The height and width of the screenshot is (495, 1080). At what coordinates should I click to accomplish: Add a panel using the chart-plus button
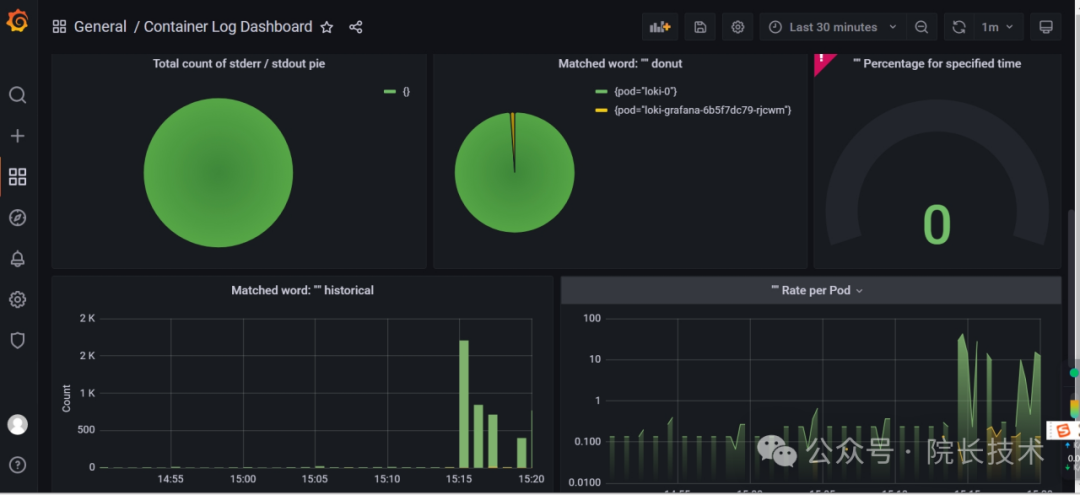coord(660,27)
